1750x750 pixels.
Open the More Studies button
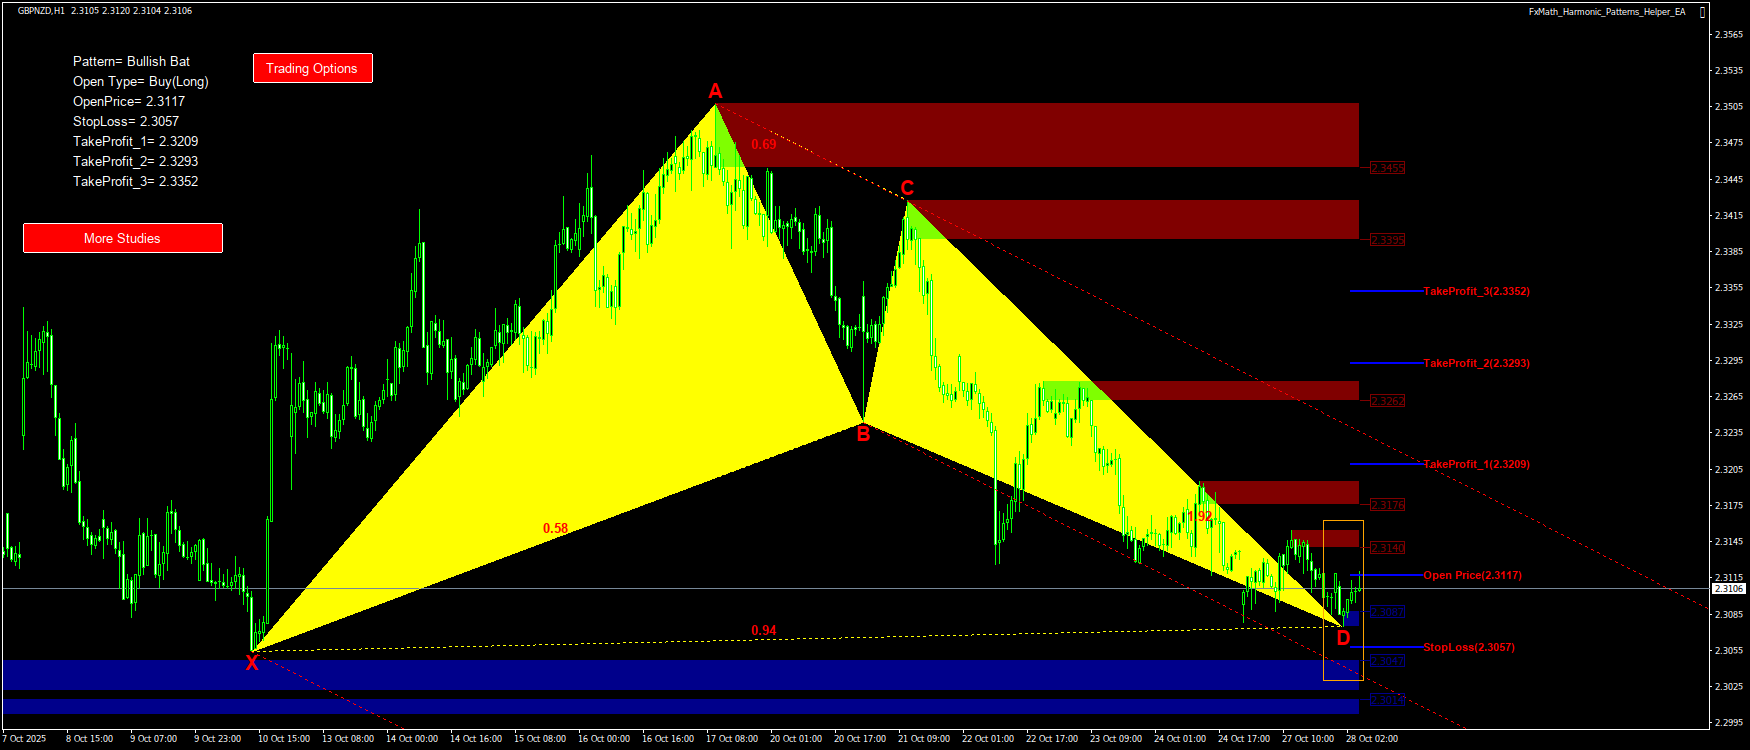(122, 238)
